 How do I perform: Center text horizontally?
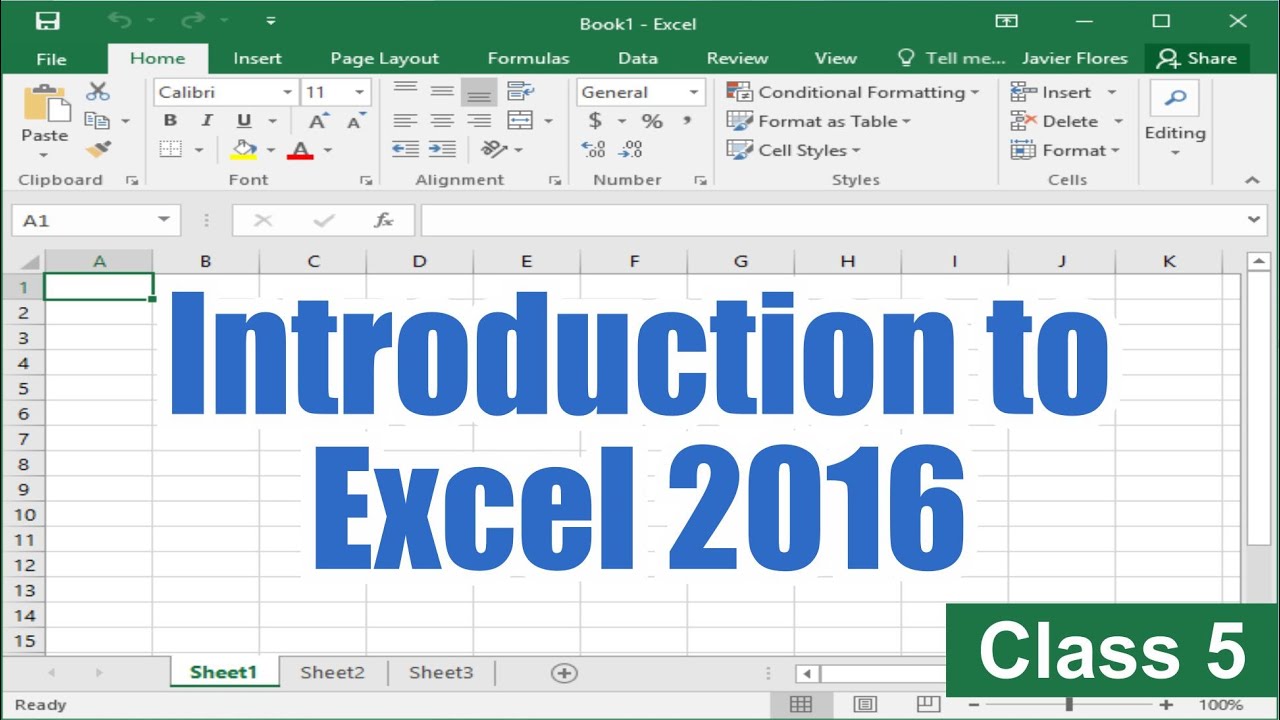tap(442, 121)
